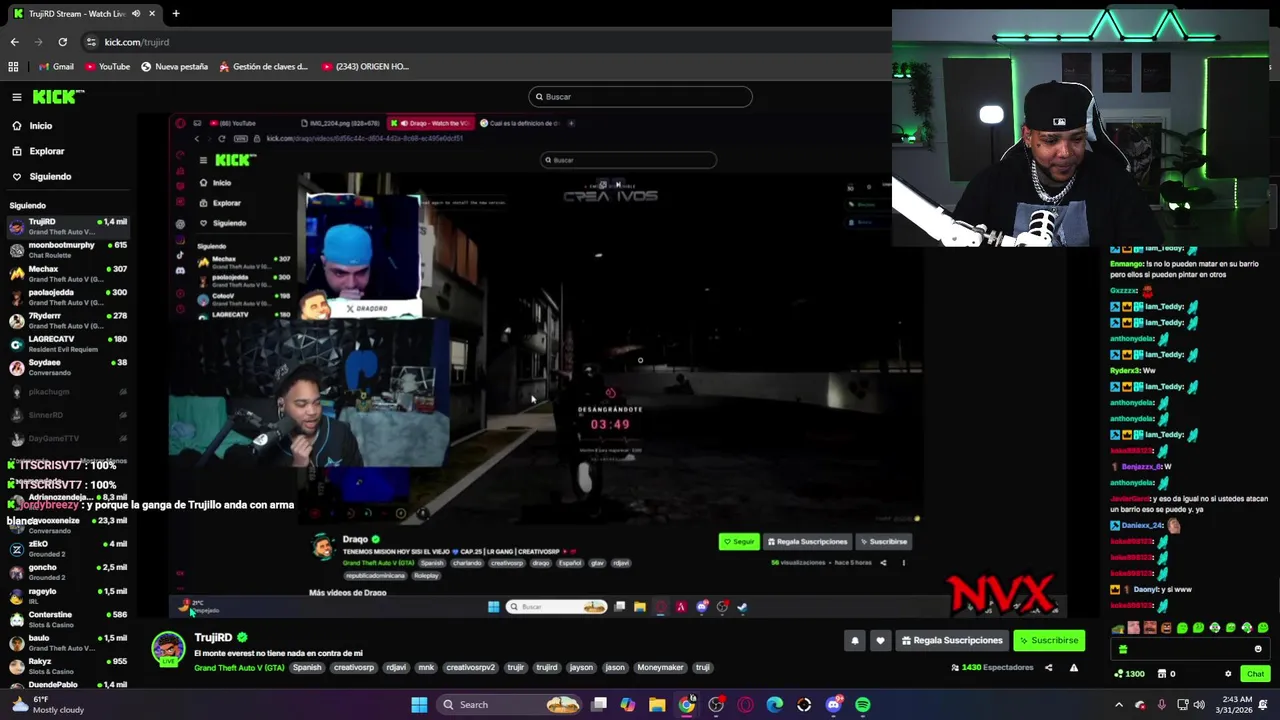Open a new browser tab

pos(175,14)
